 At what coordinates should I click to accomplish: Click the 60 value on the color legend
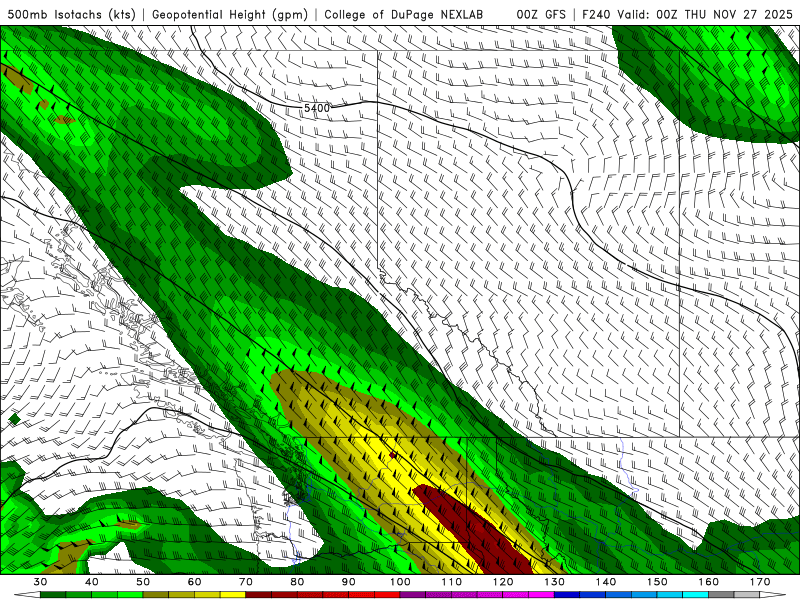(x=194, y=582)
